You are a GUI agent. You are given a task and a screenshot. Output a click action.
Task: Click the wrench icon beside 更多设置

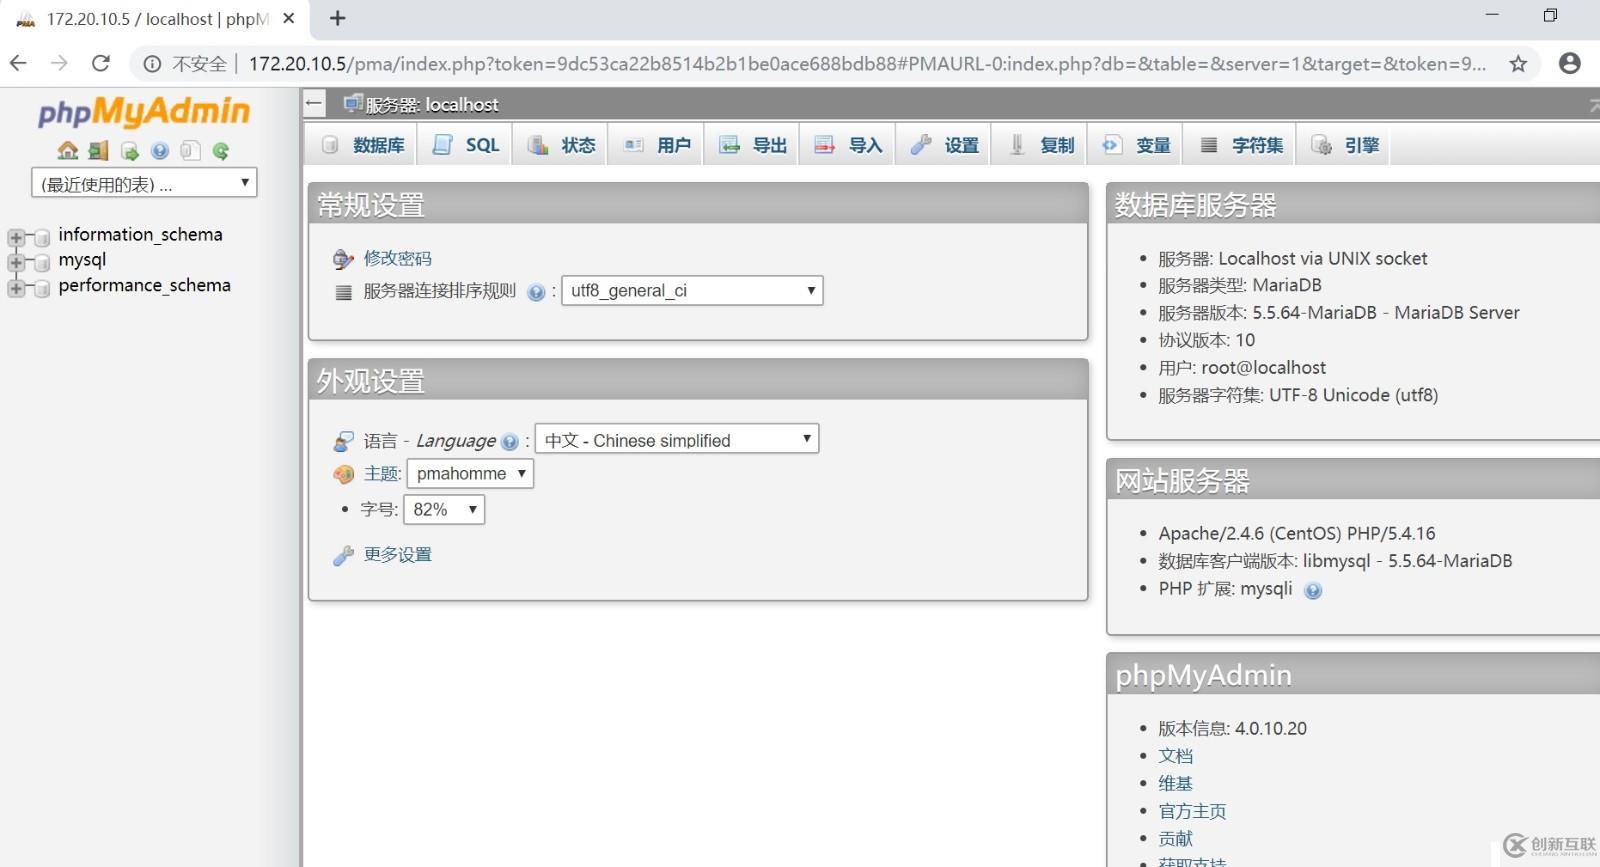click(343, 555)
